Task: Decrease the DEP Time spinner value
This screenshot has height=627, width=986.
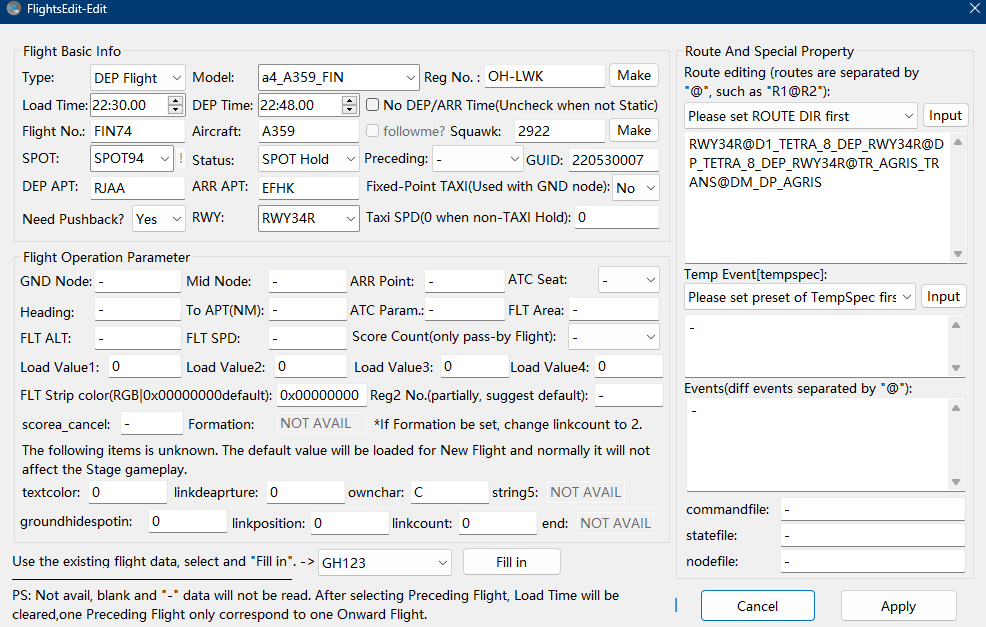Action: (350, 109)
